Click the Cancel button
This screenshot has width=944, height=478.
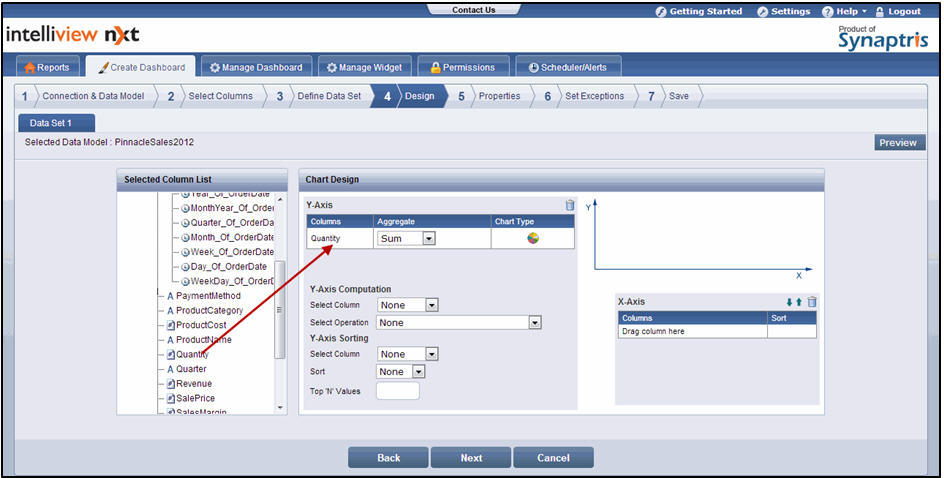553,458
